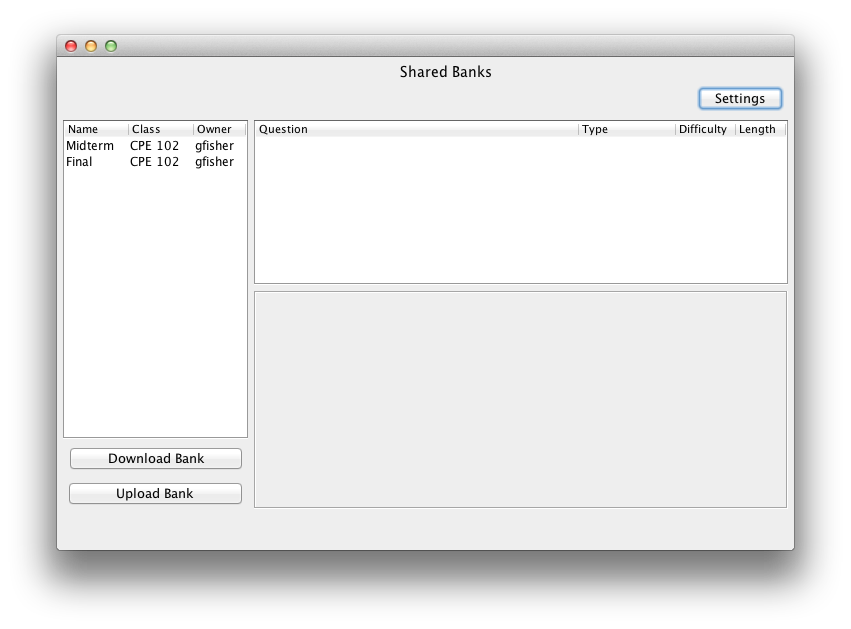851x629 pixels.
Task: Click the CPE 102 cell in Midterm row
Action: 155,146
